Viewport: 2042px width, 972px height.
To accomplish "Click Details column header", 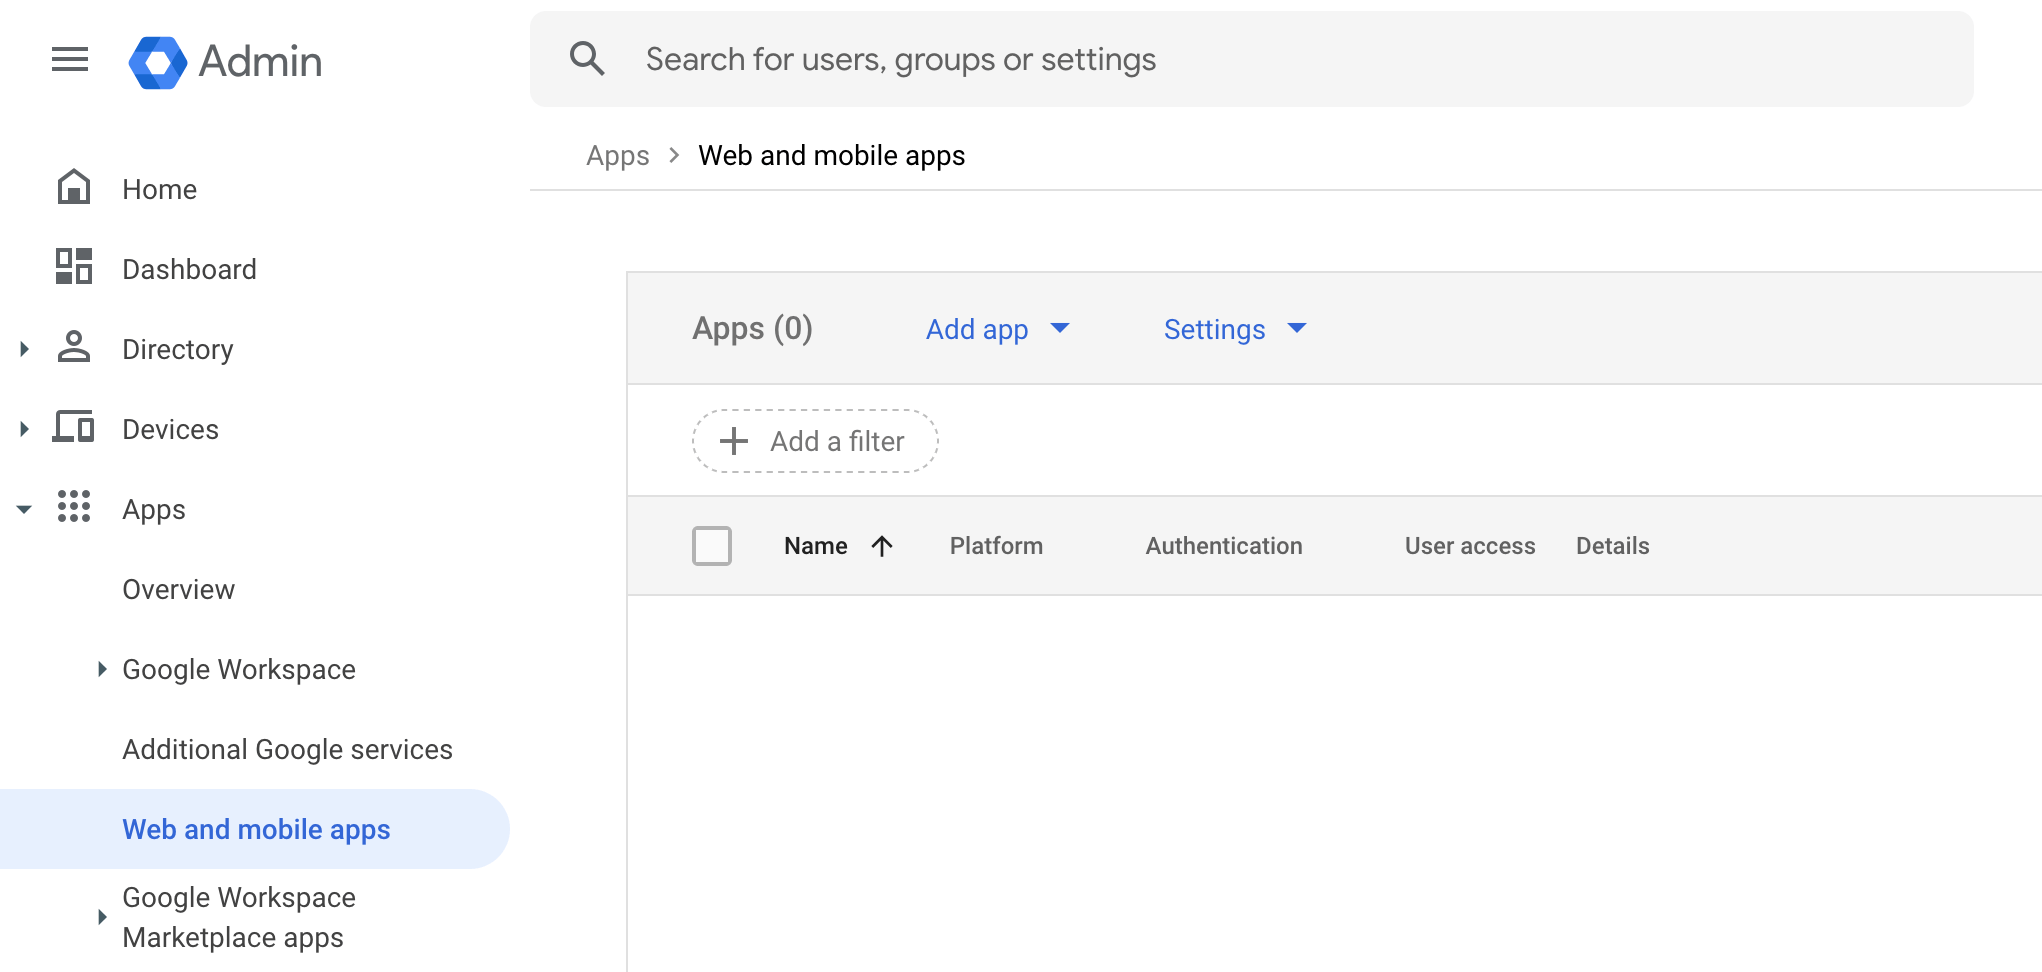I will pyautogui.click(x=1613, y=546).
